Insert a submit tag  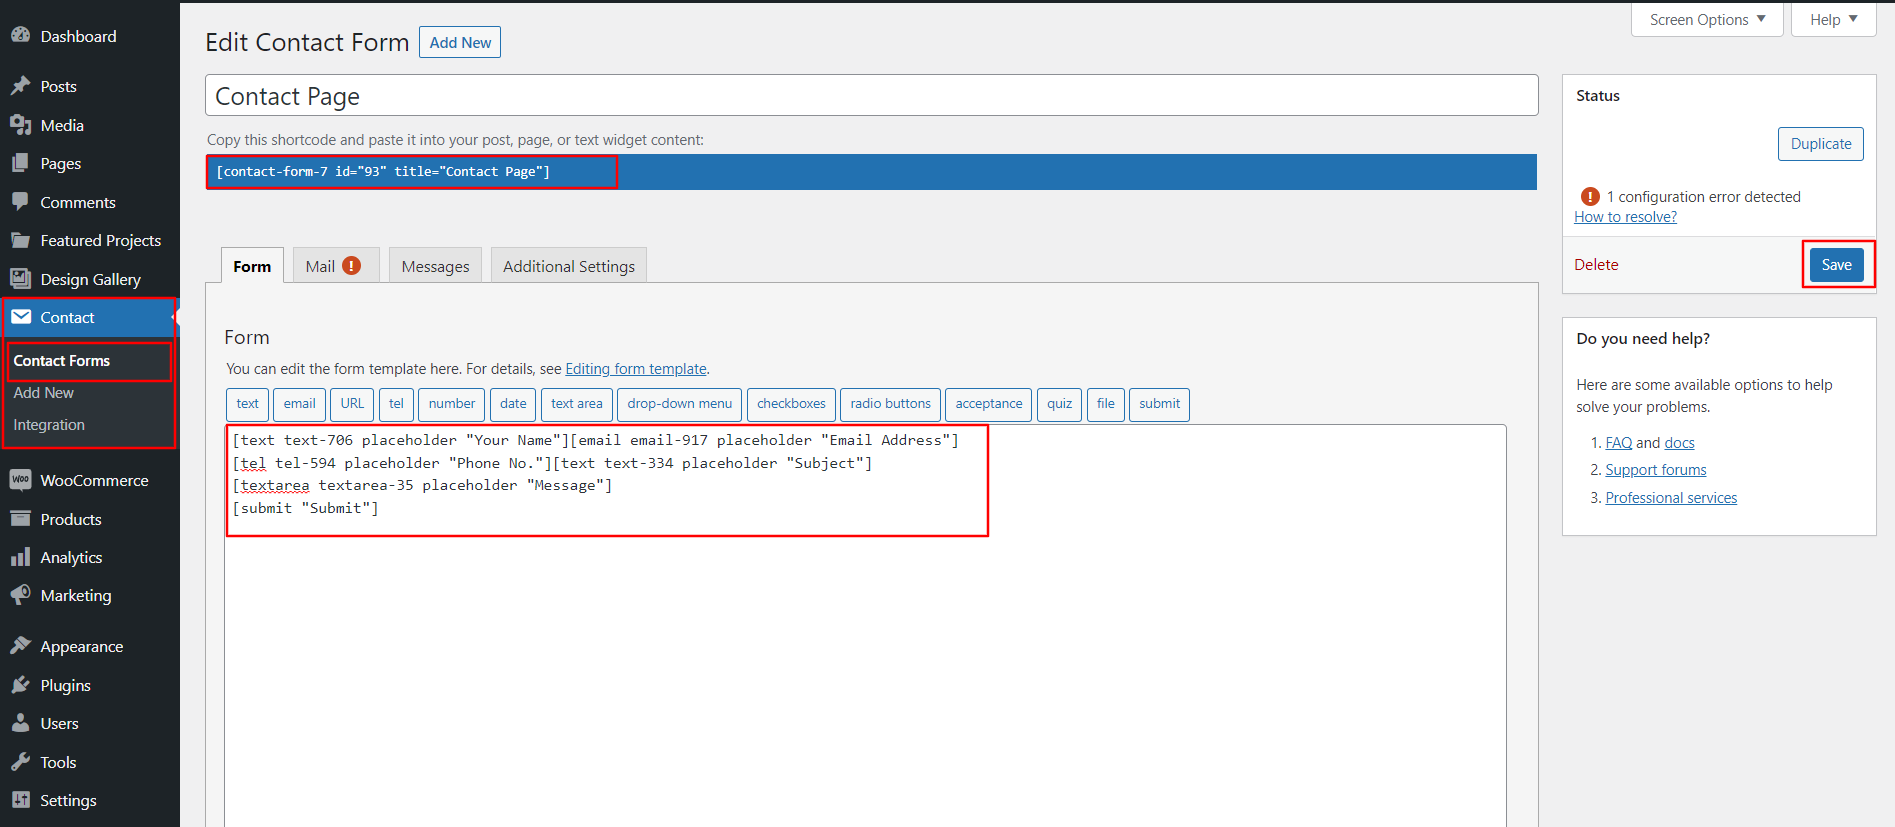1159,404
